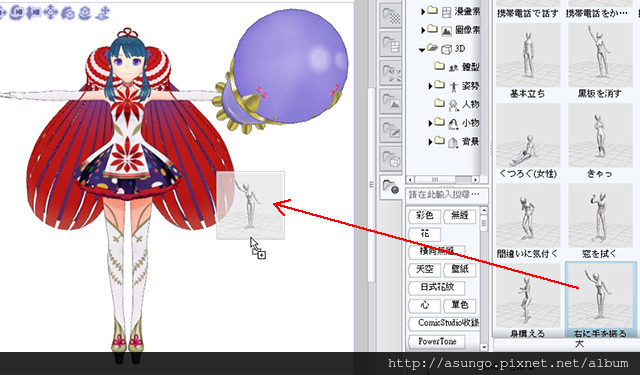Toggle the 壁紙 tag filter
This screenshot has height=375, width=640.
[460, 269]
